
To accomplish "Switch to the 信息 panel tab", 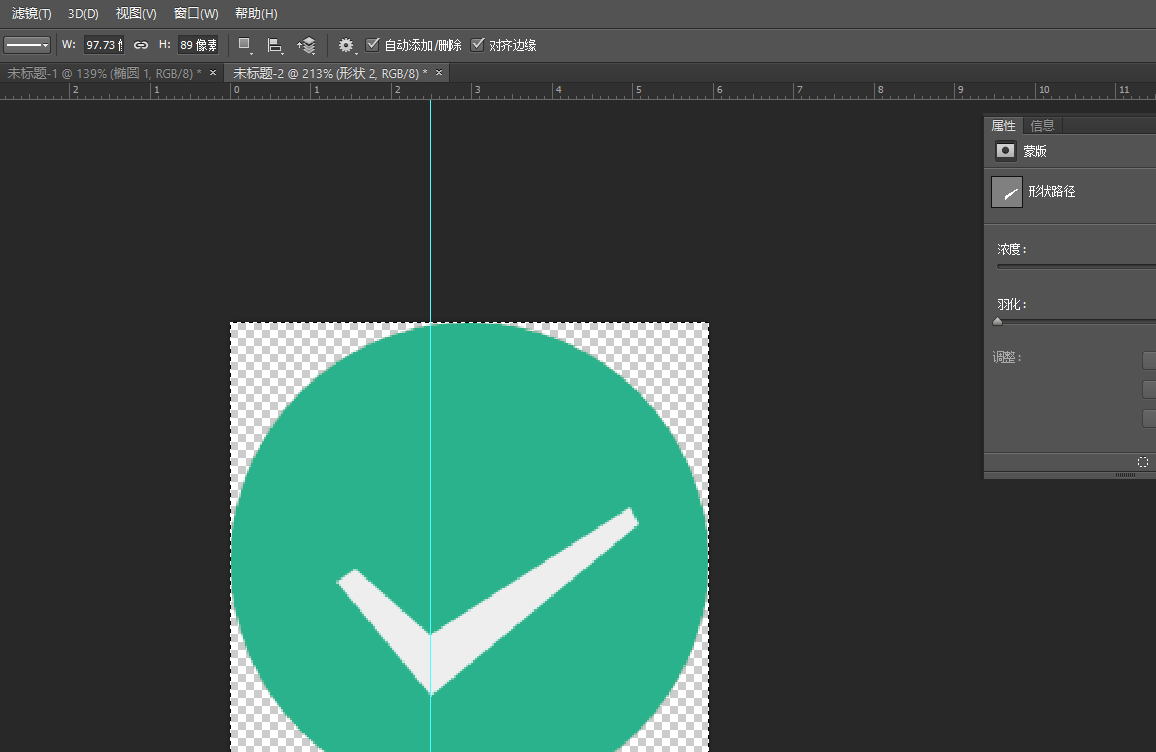I will 1042,126.
